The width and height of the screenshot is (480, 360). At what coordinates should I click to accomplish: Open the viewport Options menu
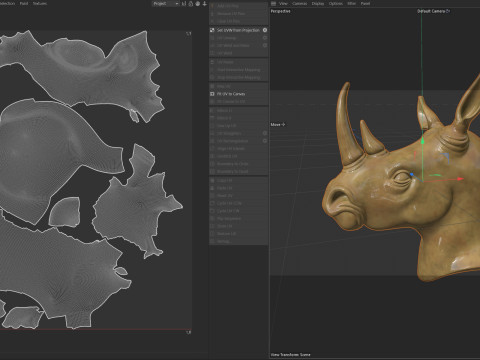(x=336, y=3)
